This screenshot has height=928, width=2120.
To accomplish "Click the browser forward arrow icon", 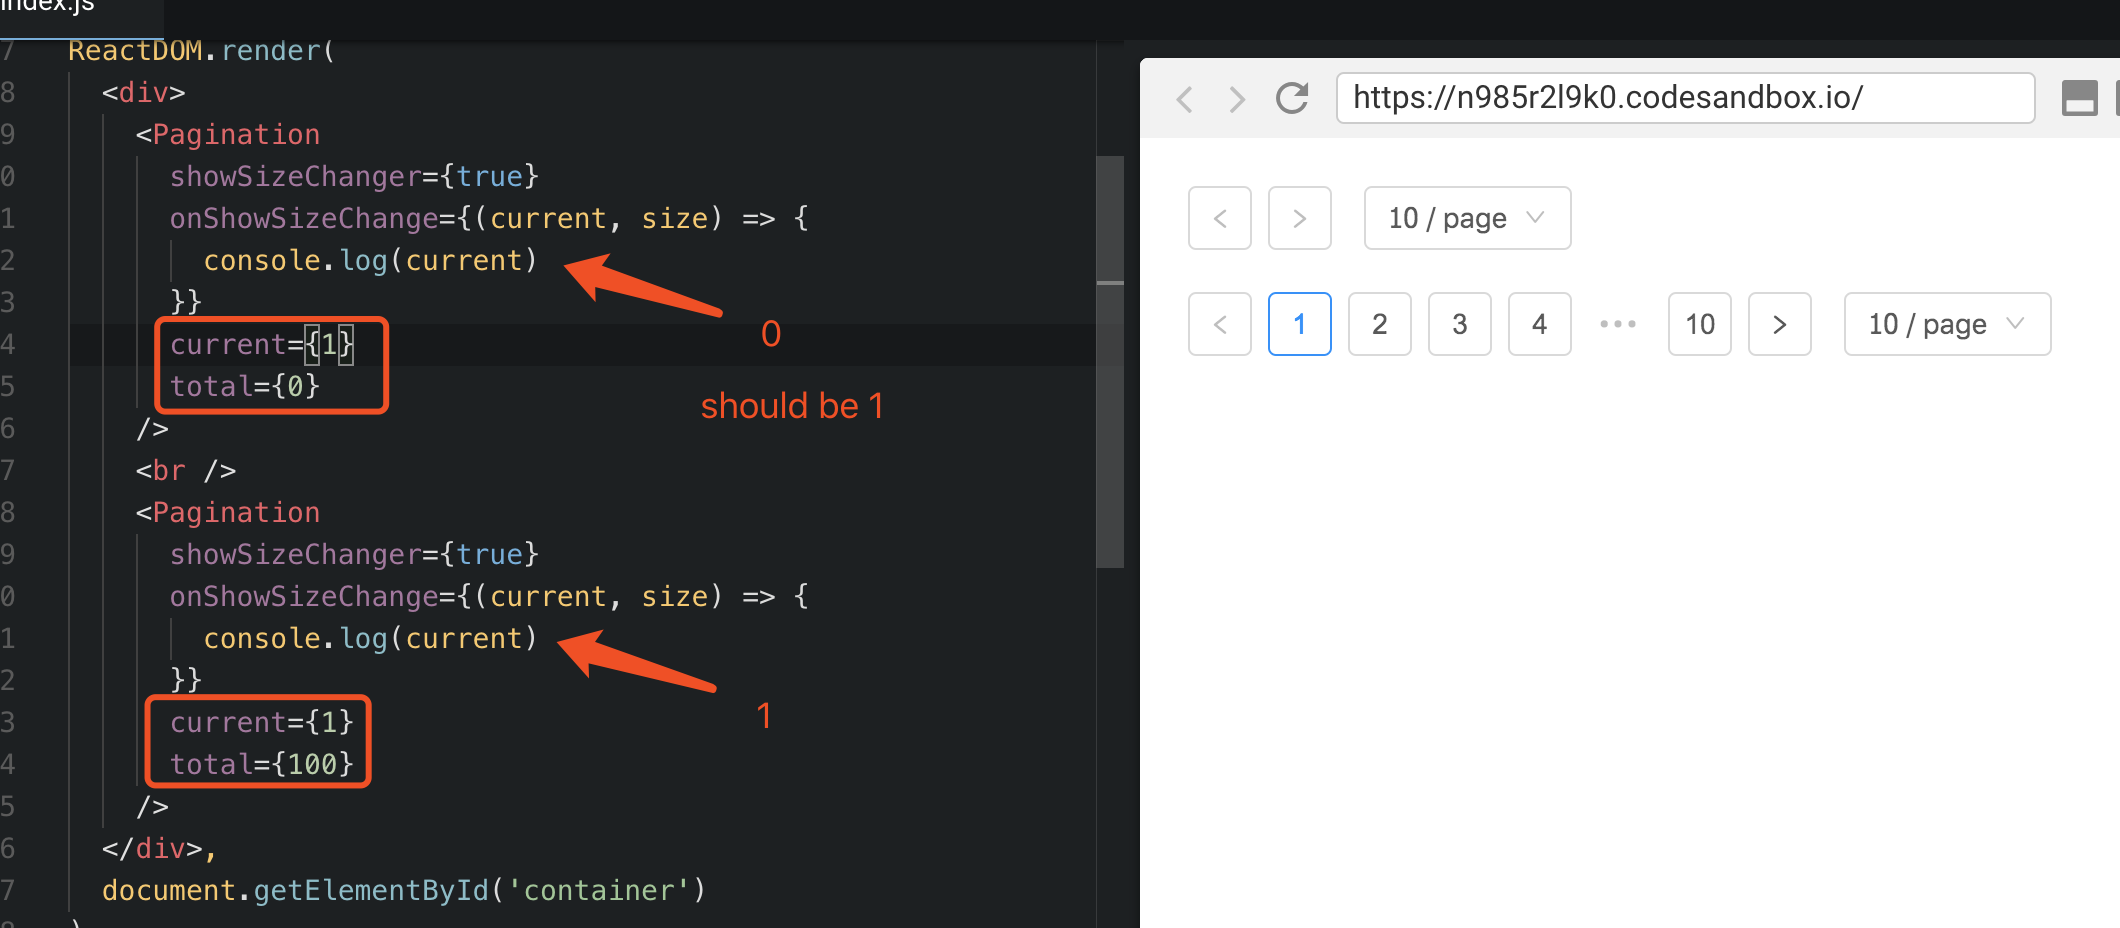I will 1237,98.
